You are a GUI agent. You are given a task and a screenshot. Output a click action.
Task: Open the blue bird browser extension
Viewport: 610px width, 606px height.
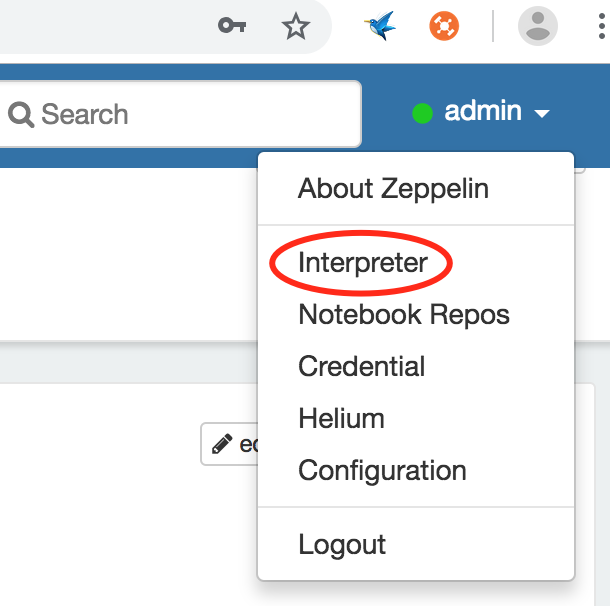click(x=380, y=26)
